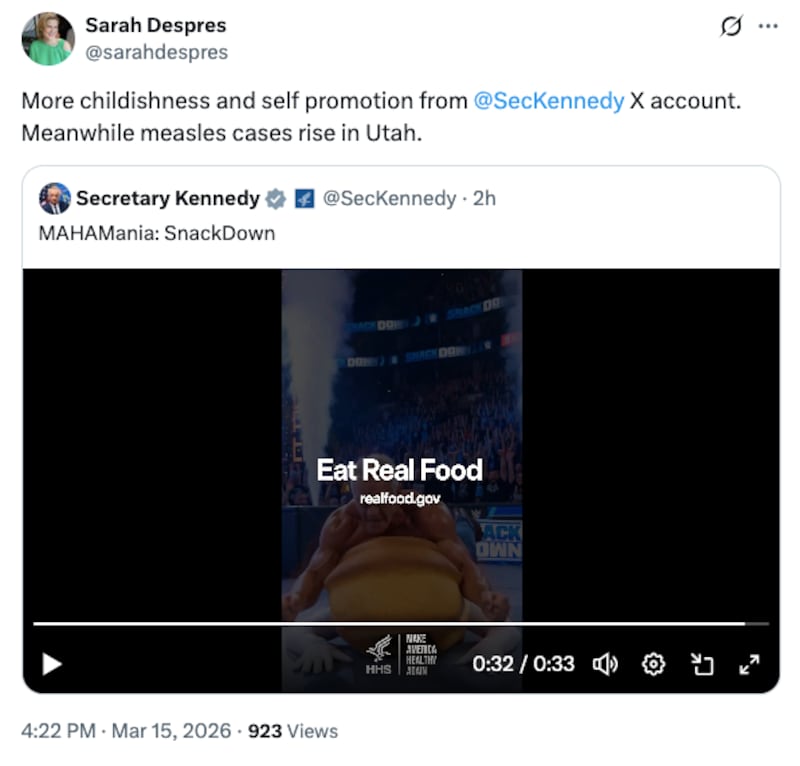
Task: Open video playback settings gear
Action: click(x=654, y=663)
